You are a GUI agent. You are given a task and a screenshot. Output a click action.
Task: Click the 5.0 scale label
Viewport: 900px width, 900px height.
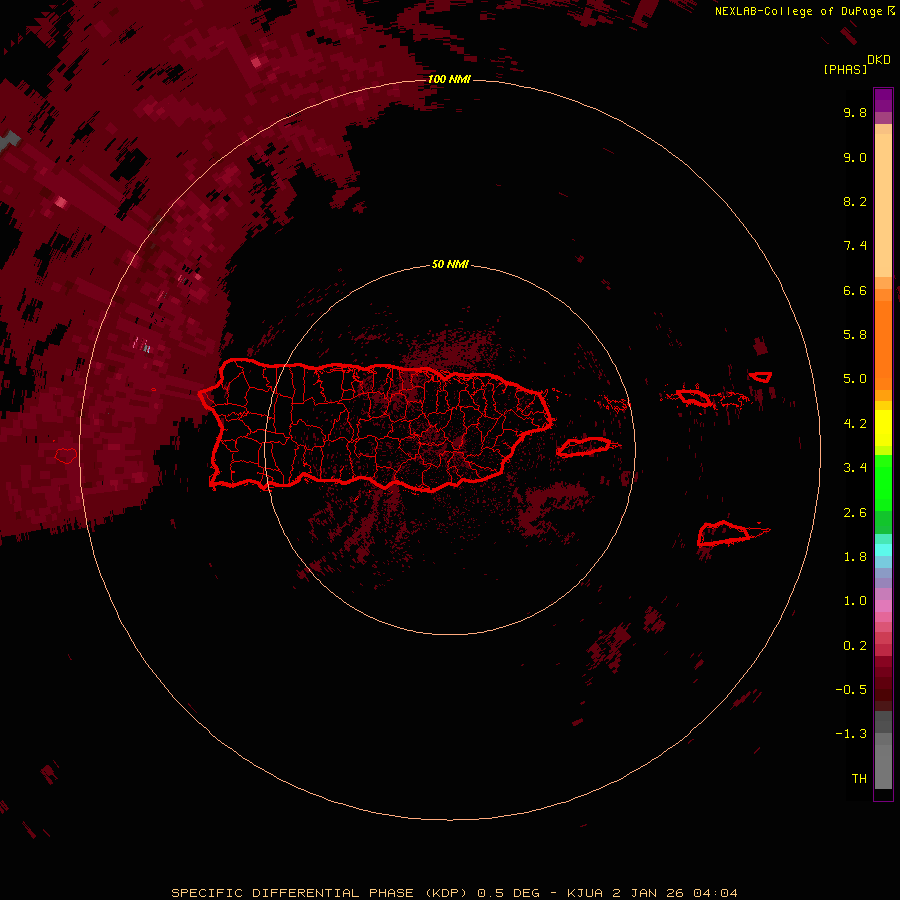pyautogui.click(x=855, y=379)
